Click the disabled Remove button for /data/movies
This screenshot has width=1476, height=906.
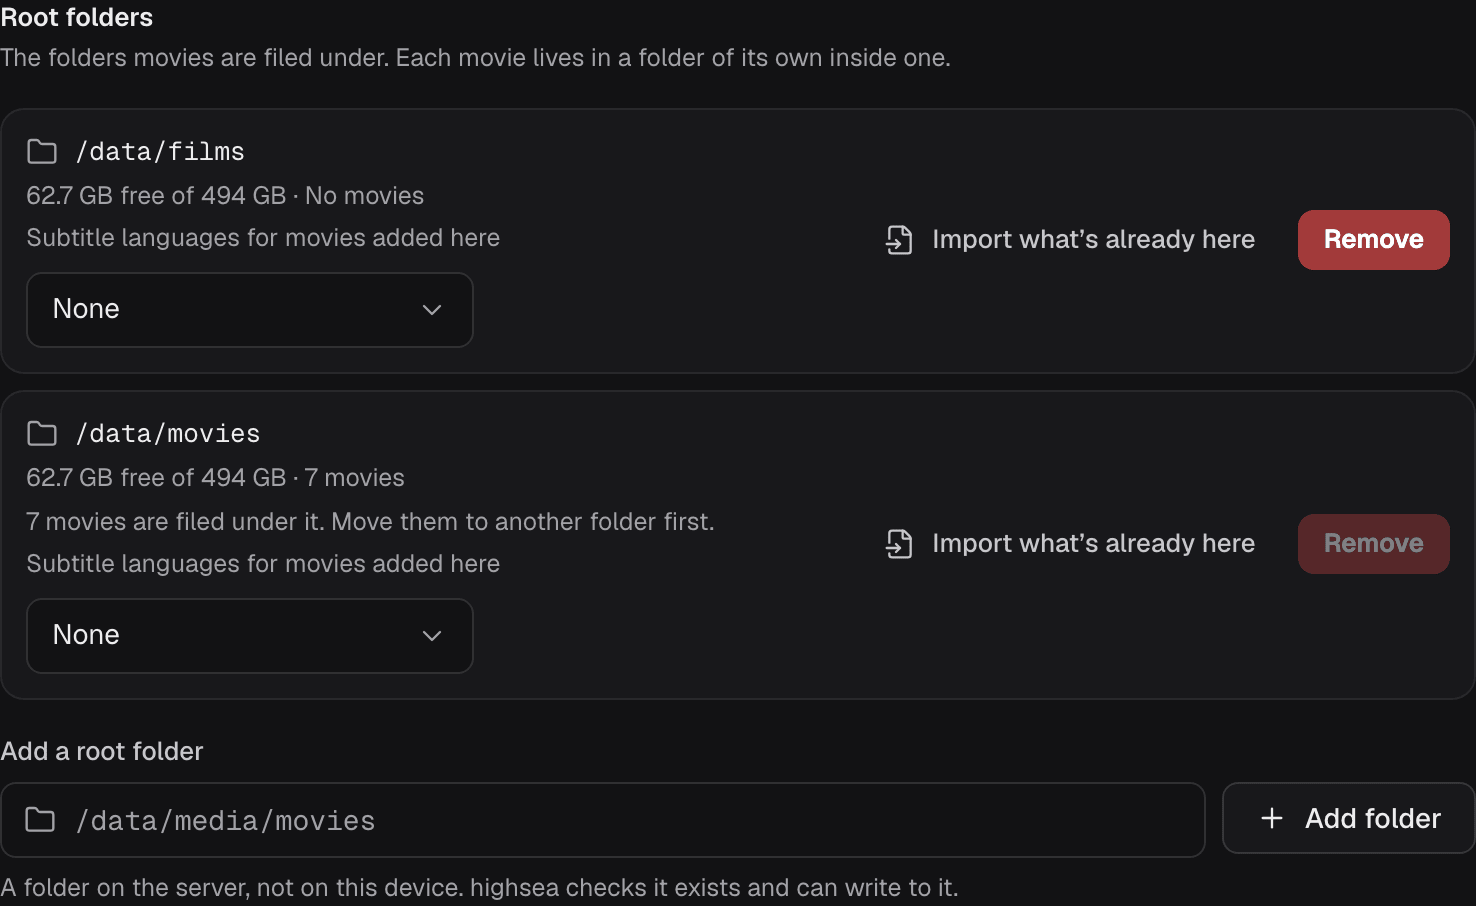coord(1374,544)
